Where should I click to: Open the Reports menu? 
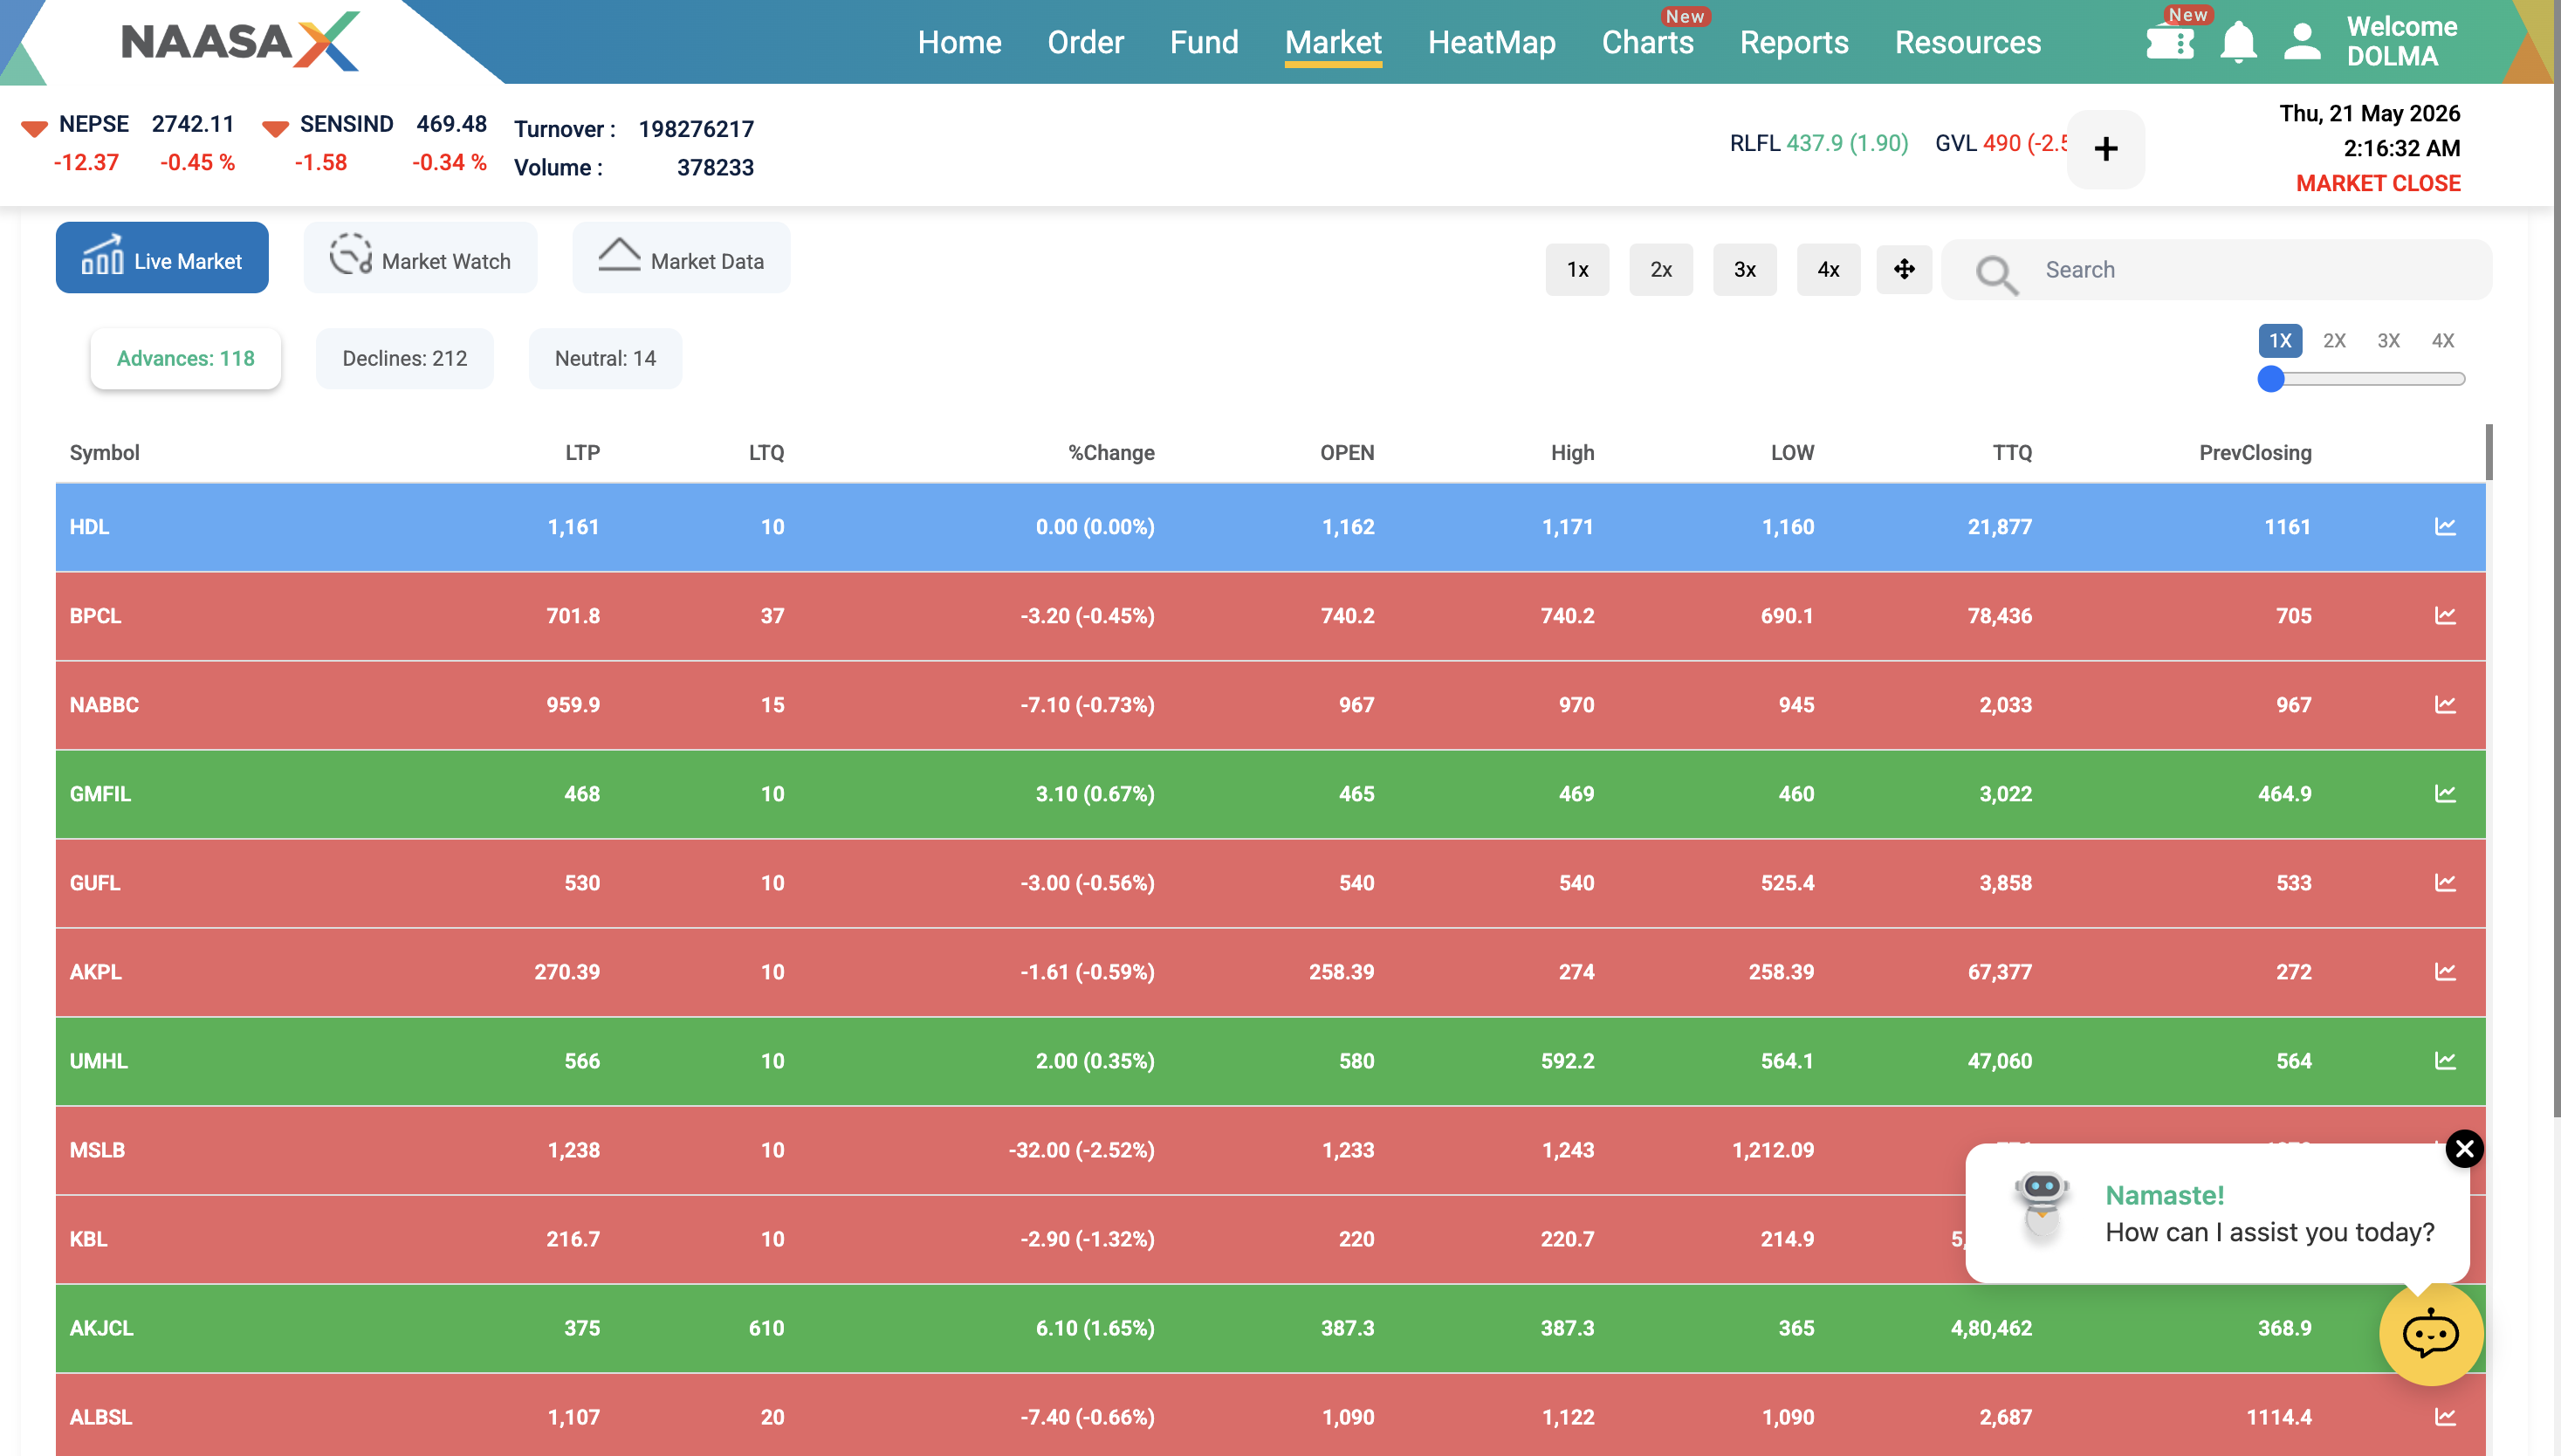click(1793, 43)
